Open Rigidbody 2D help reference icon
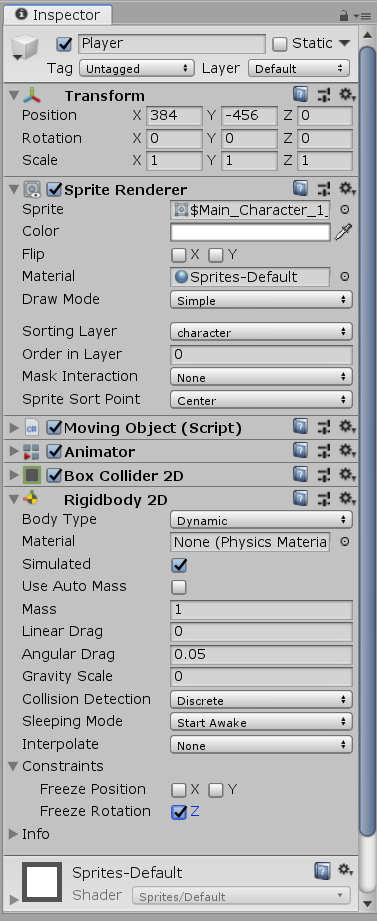The image size is (377, 921). click(x=300, y=499)
